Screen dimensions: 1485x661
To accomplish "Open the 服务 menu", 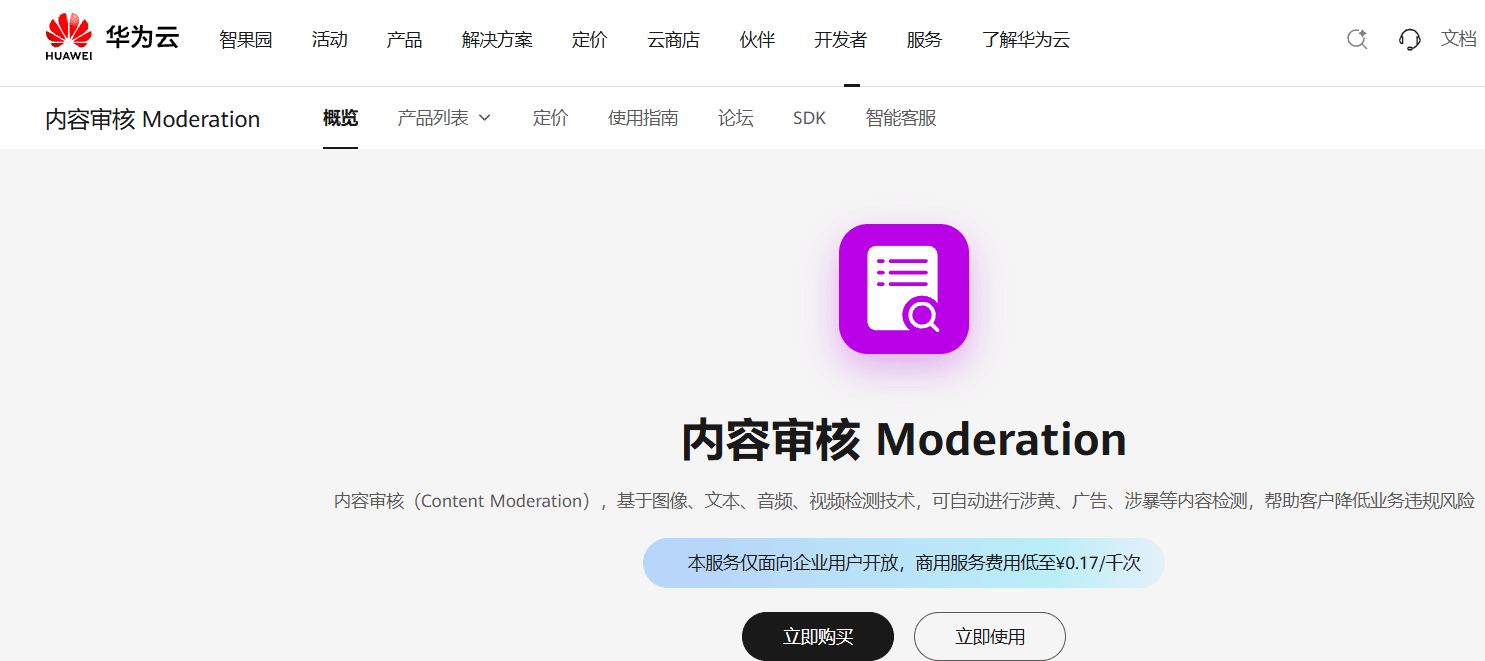I will pos(924,40).
